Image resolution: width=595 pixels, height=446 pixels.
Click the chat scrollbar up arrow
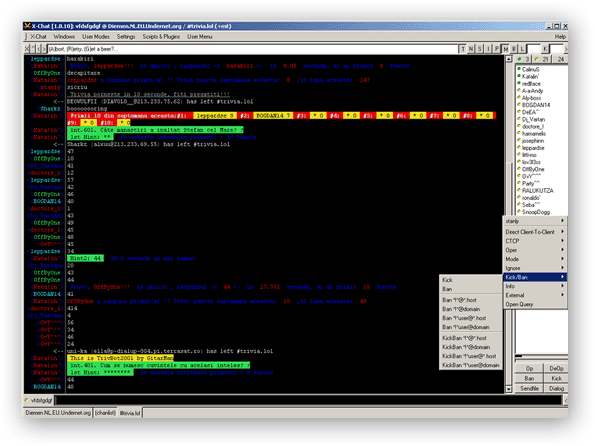[509, 59]
